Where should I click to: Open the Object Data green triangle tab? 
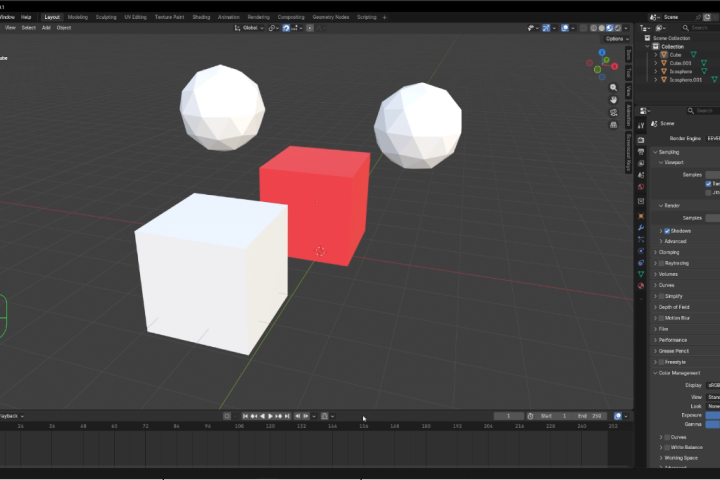click(641, 274)
